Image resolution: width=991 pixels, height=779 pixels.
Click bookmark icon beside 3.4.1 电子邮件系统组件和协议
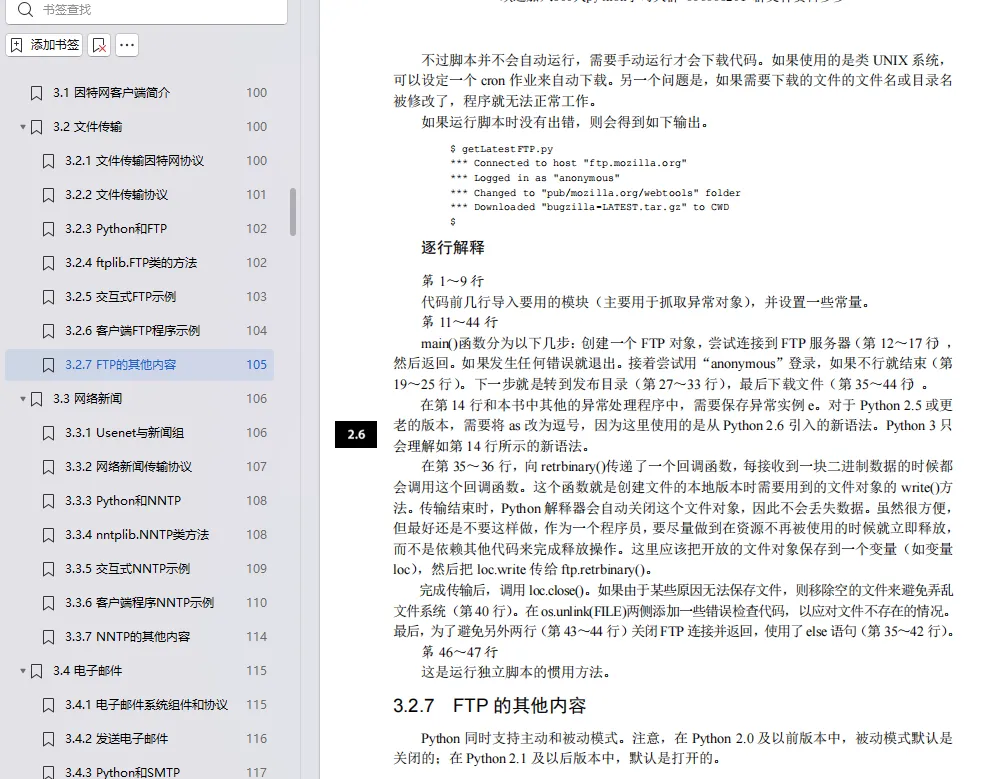click(48, 706)
